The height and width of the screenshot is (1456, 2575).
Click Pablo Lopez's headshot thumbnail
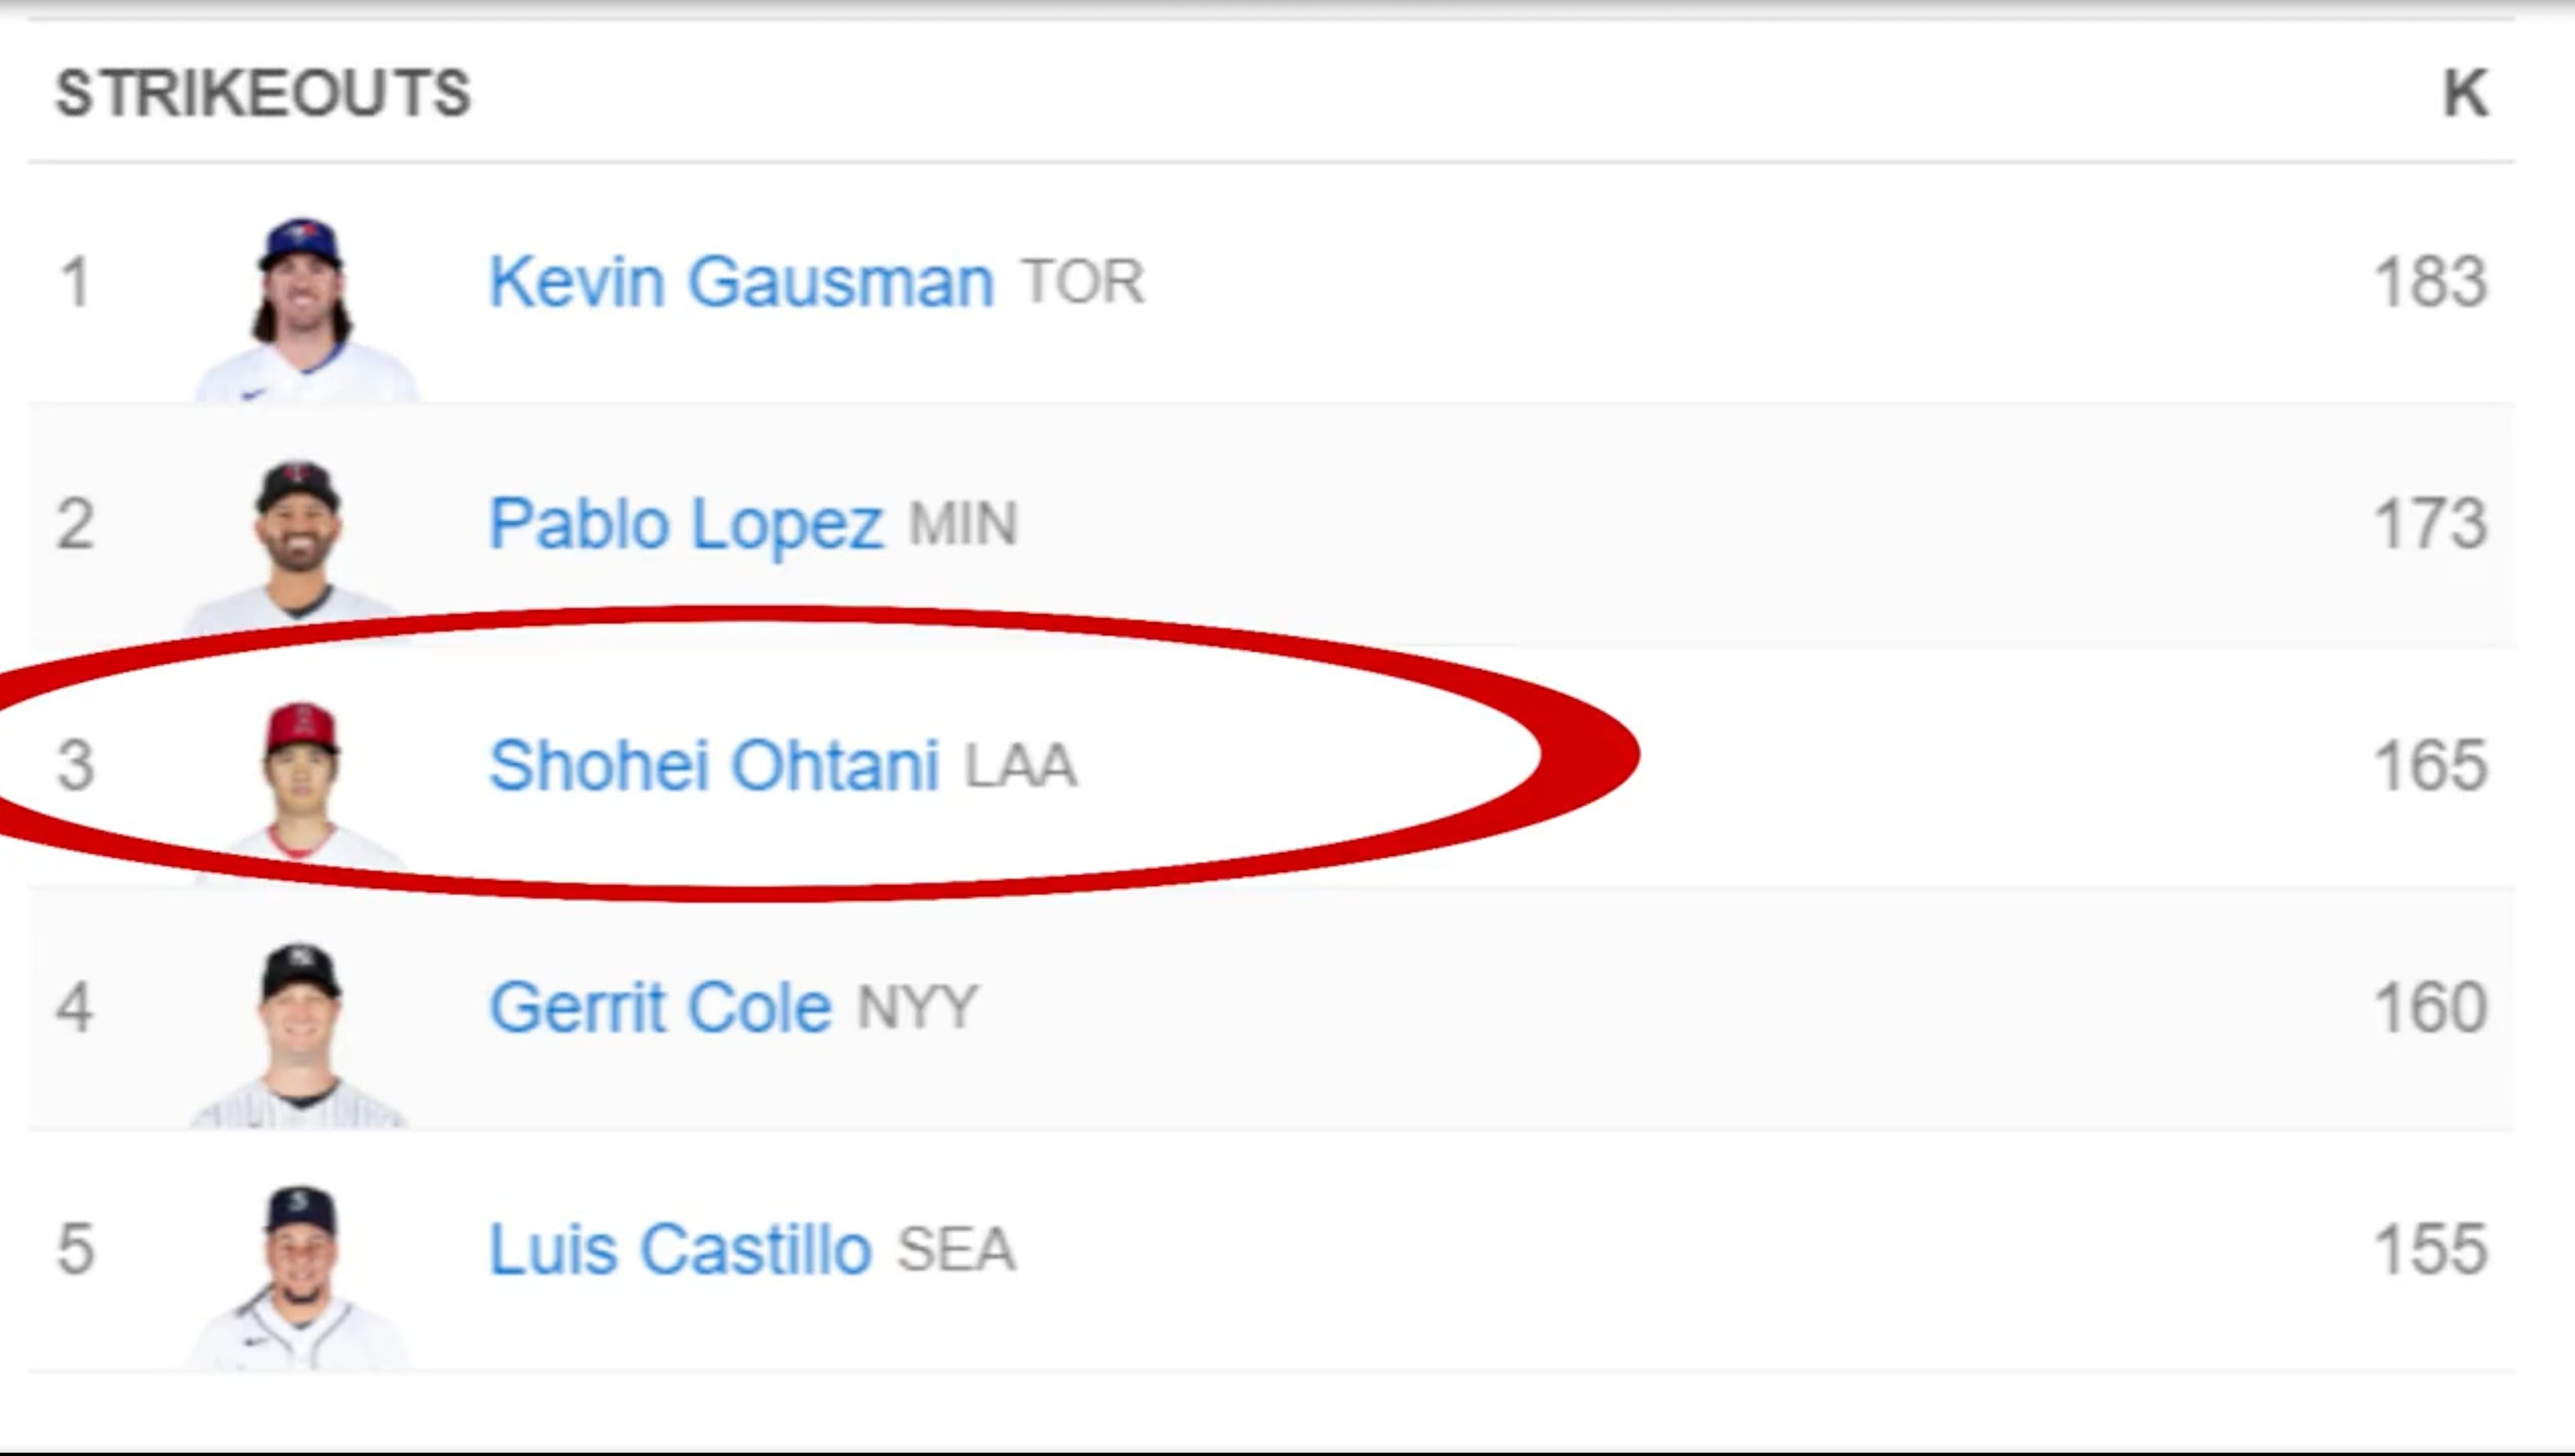click(297, 546)
